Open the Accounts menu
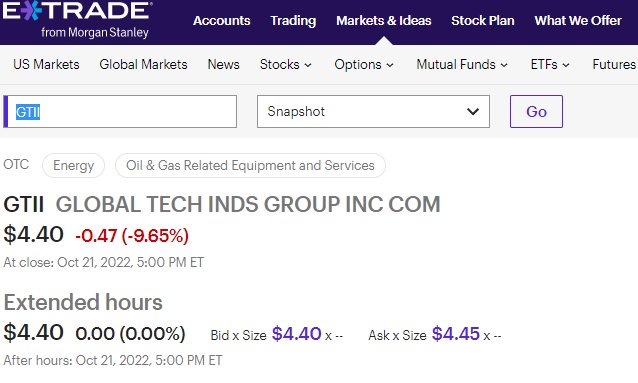 pos(221,21)
